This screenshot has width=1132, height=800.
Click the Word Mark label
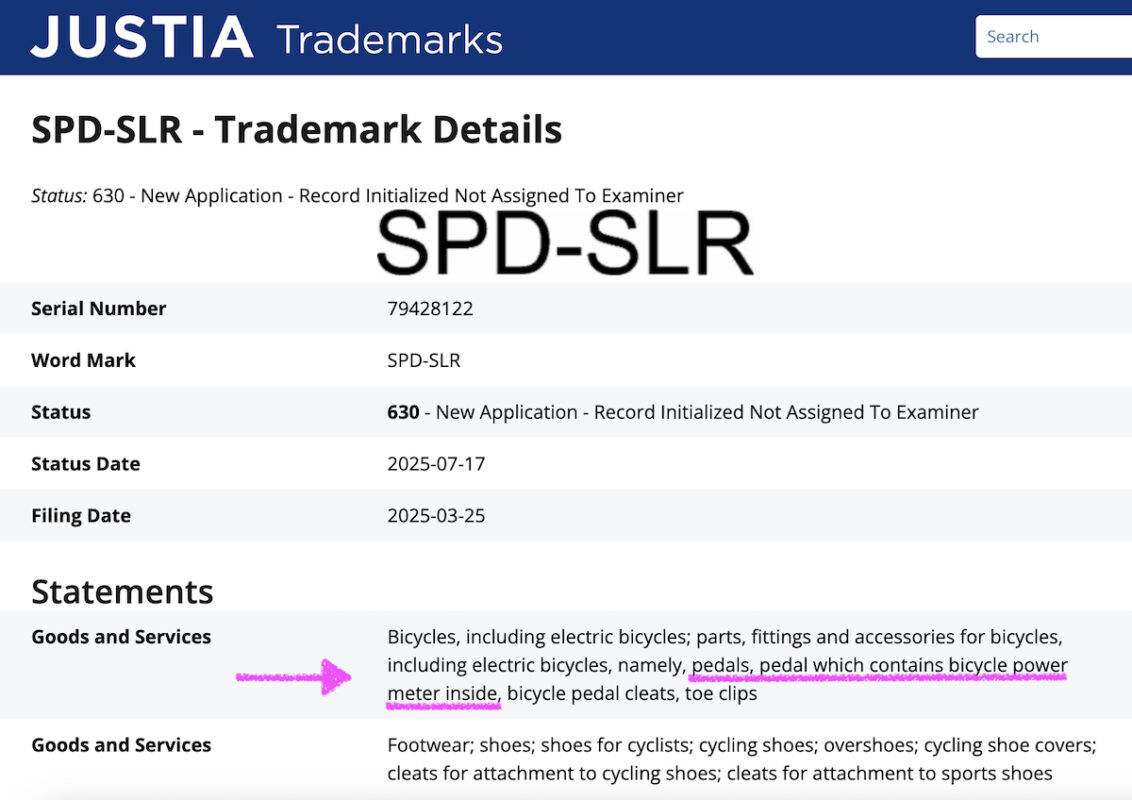tap(83, 360)
